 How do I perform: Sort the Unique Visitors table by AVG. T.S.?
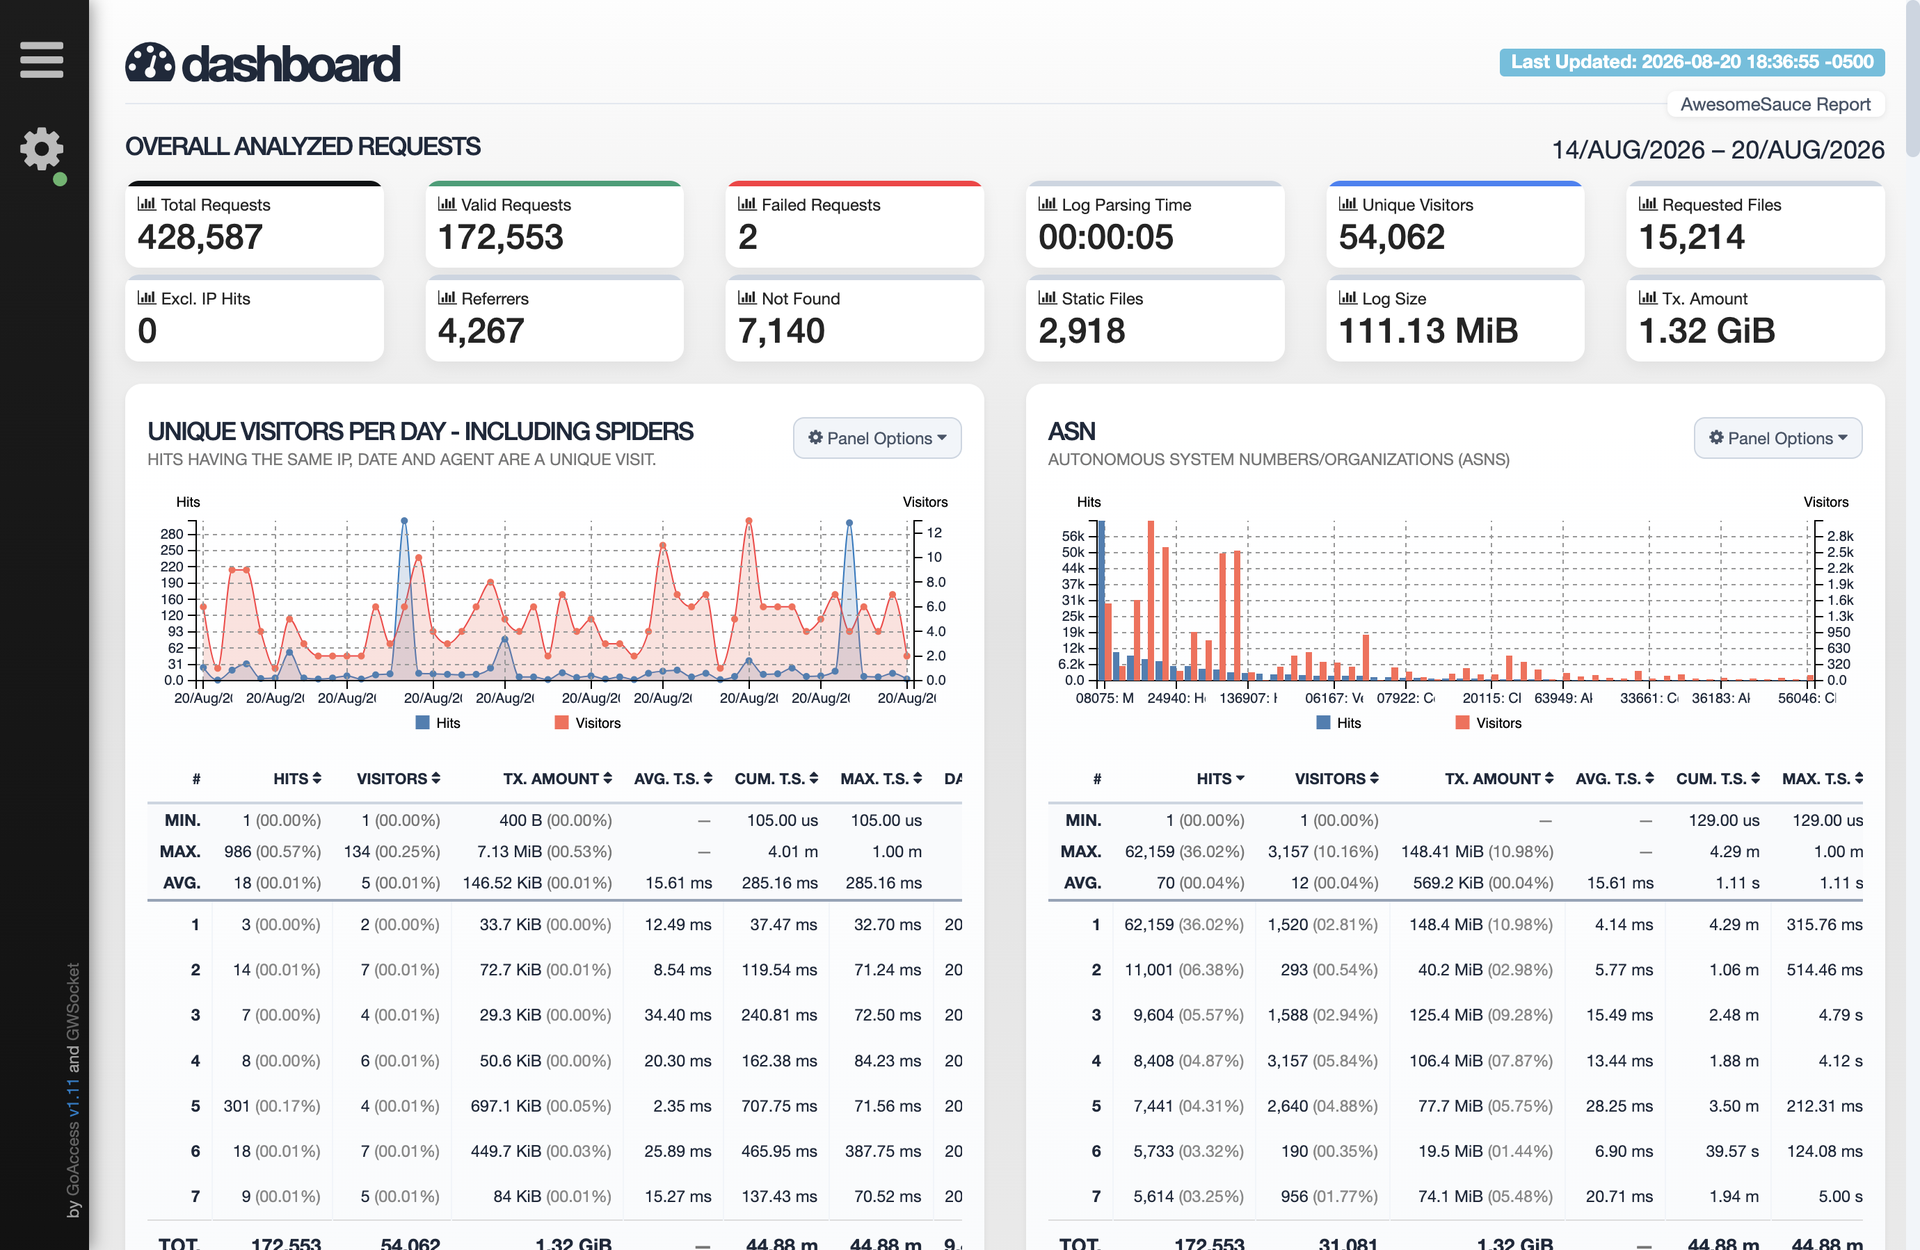tap(673, 779)
